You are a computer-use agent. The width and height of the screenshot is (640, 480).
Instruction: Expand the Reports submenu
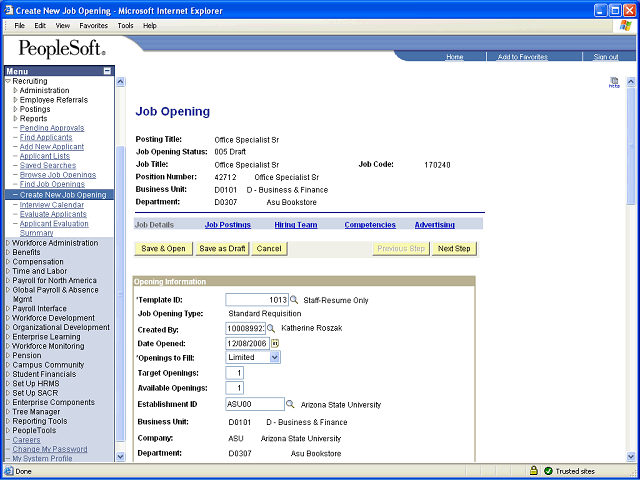[16, 118]
